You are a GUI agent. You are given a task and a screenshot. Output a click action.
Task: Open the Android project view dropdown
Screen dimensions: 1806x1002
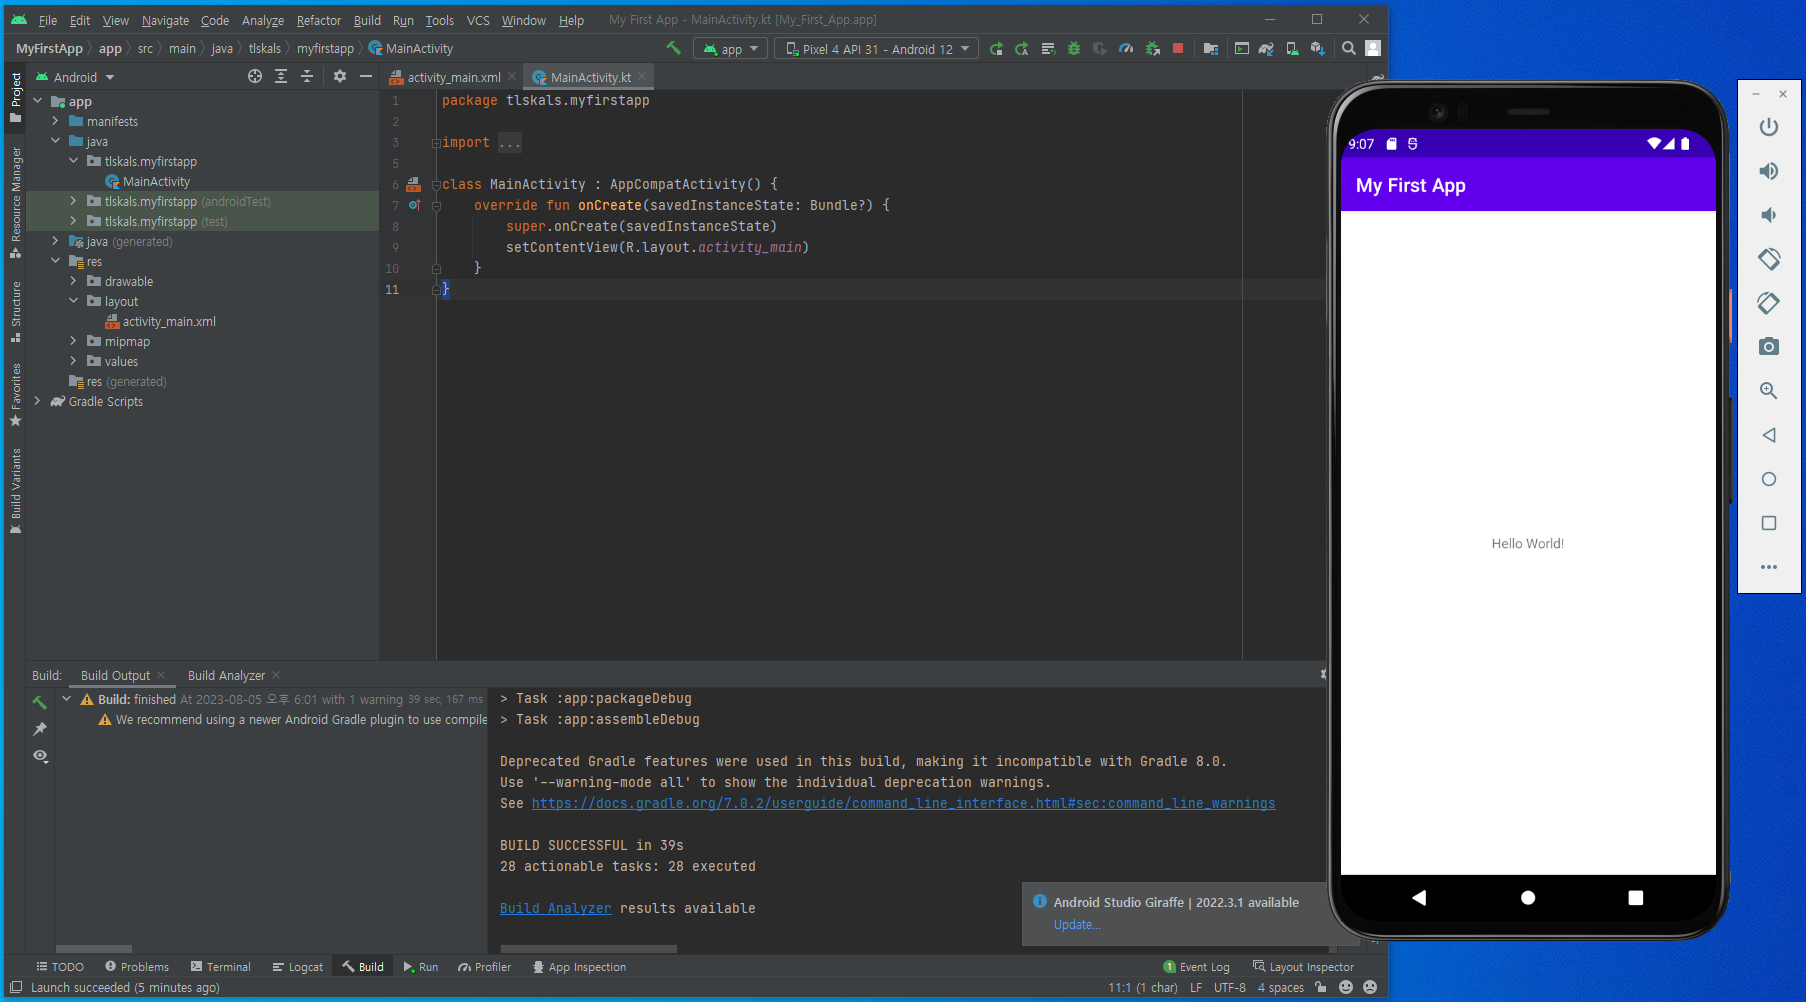[75, 77]
